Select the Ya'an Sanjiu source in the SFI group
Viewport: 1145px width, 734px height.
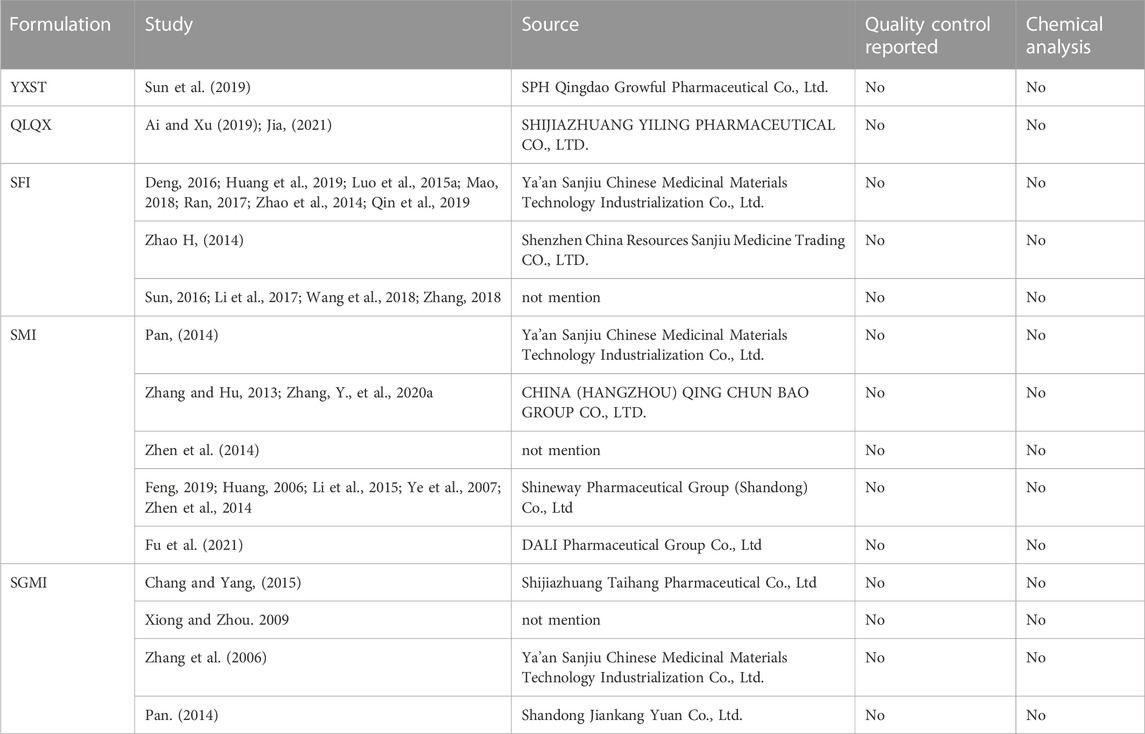click(x=654, y=193)
